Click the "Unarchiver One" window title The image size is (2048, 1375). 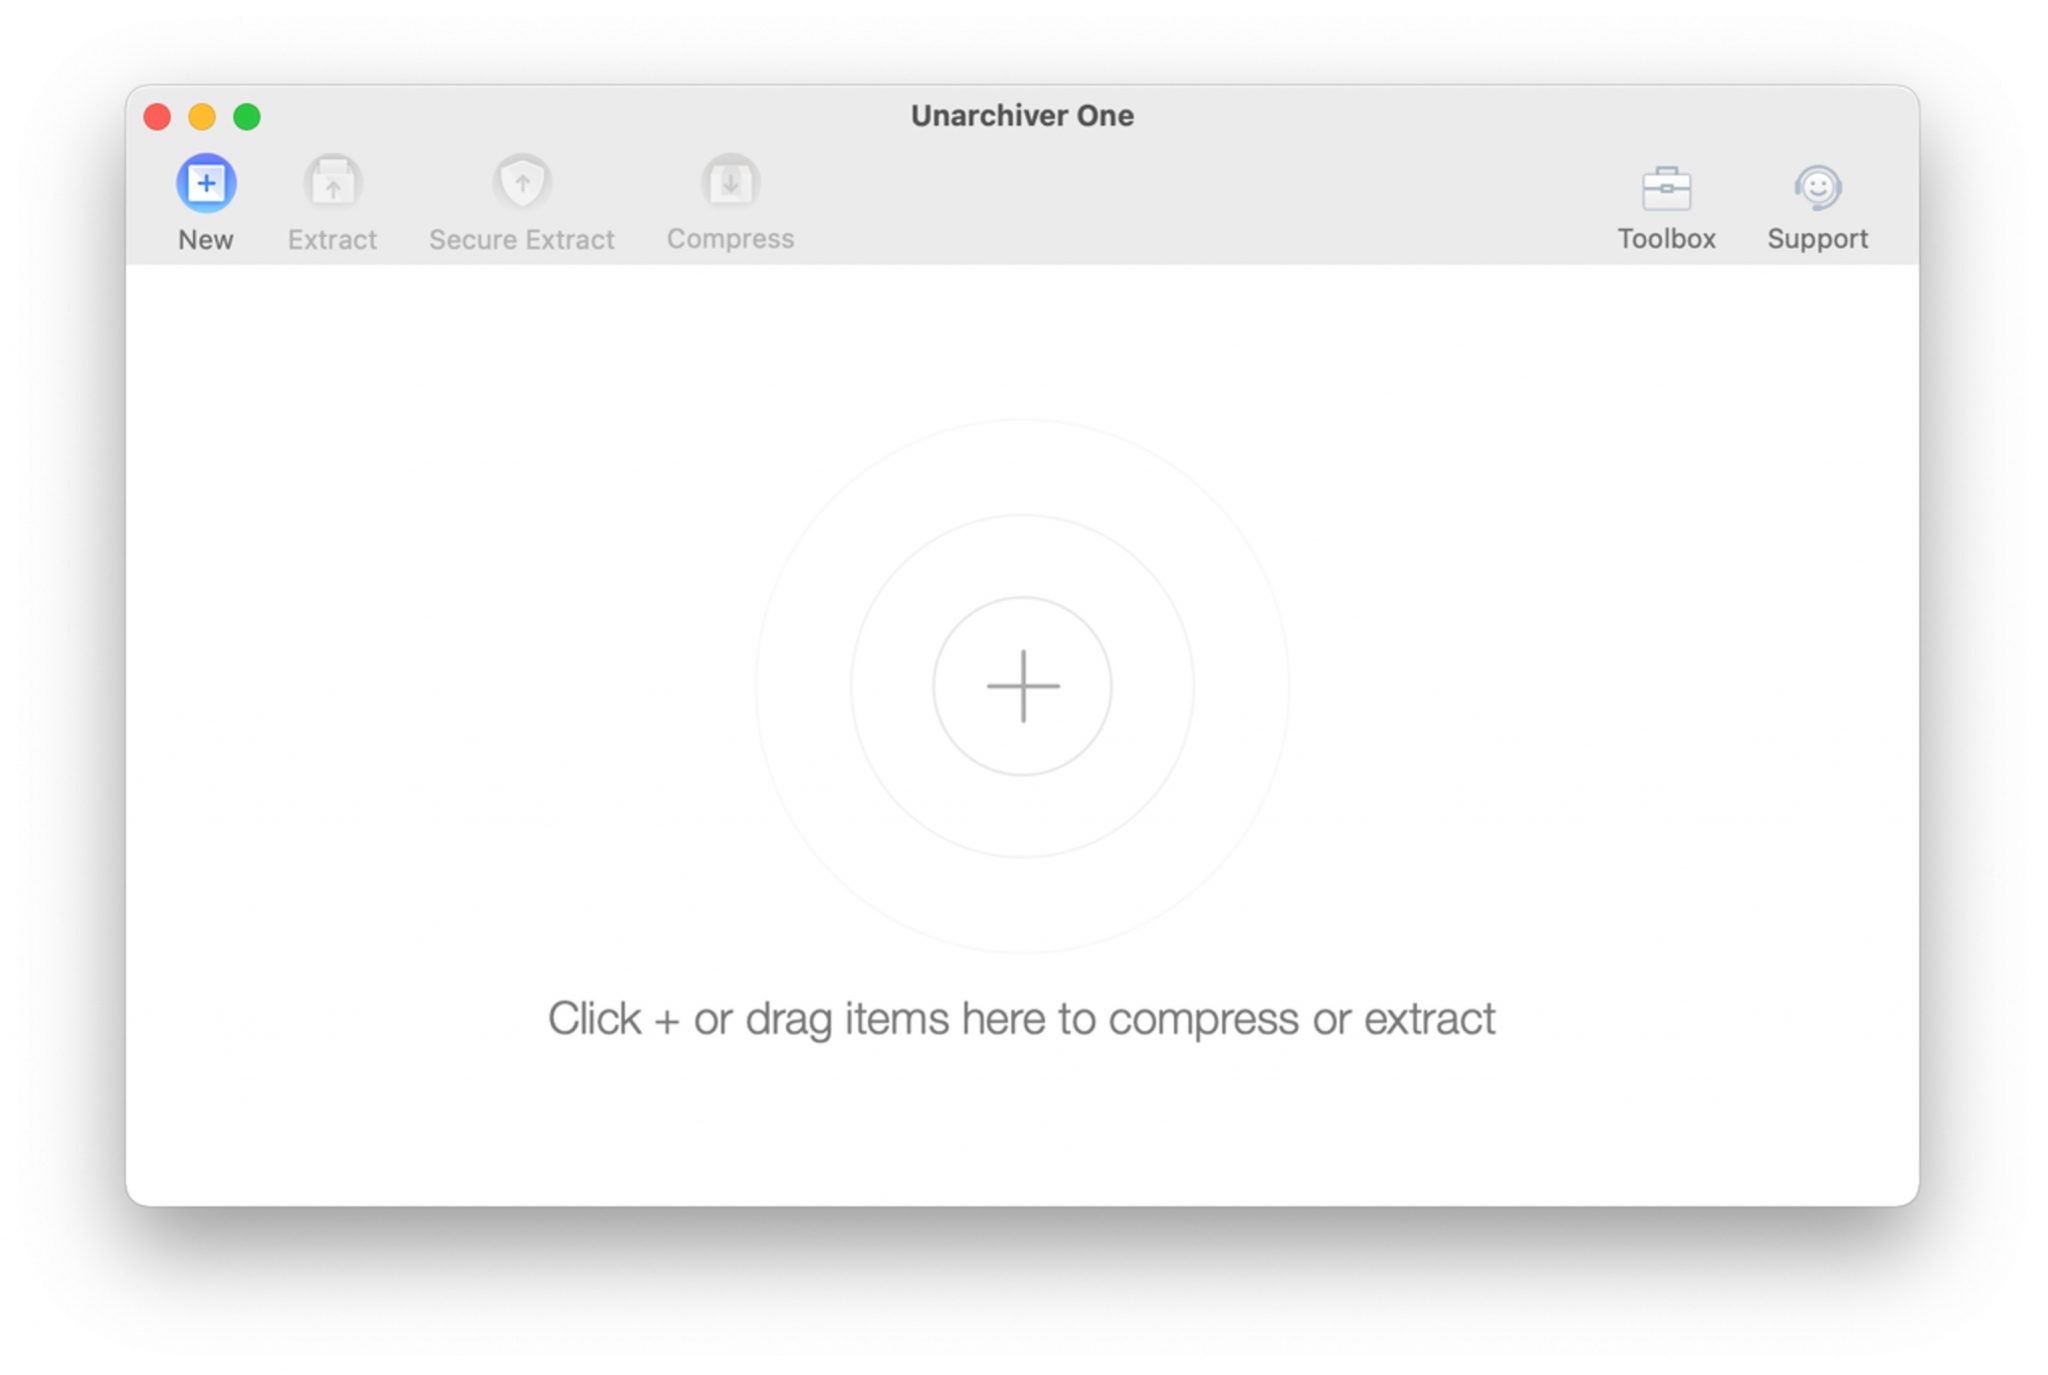1022,116
